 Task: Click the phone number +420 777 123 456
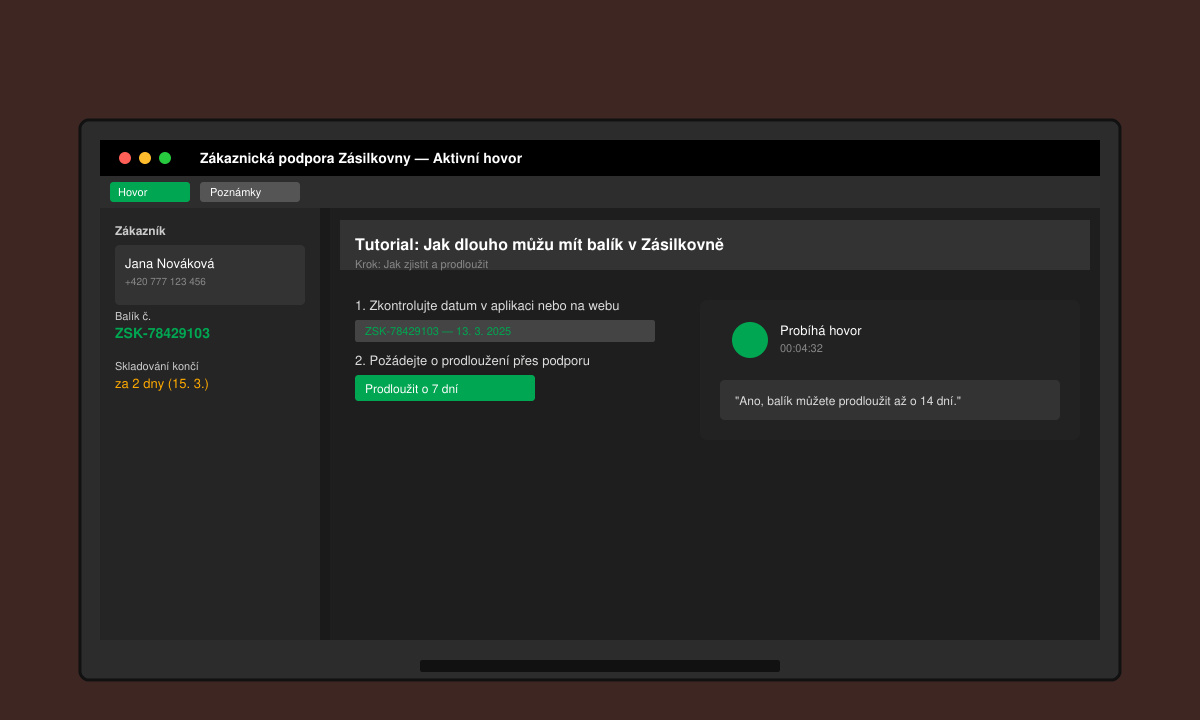165,282
